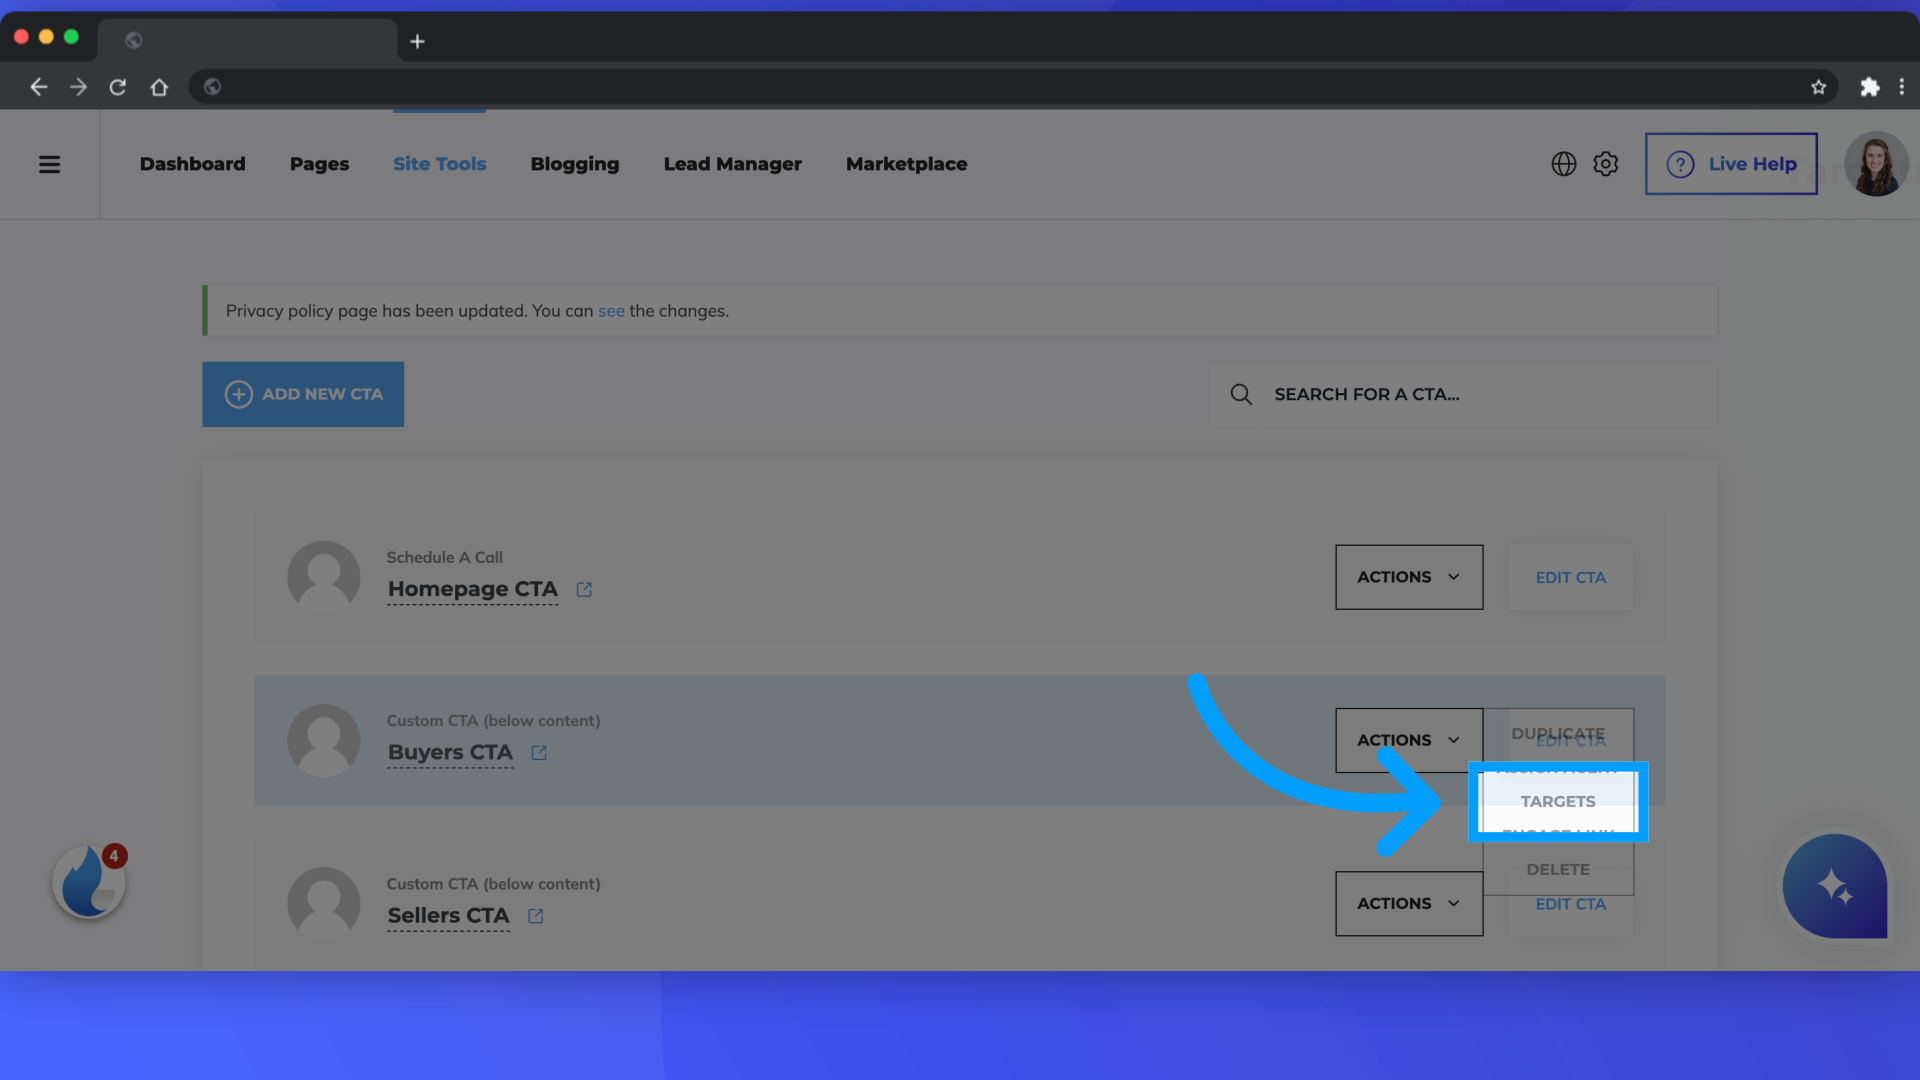This screenshot has width=1920, height=1080.
Task: Click the flame notification widget
Action: [x=89, y=882]
